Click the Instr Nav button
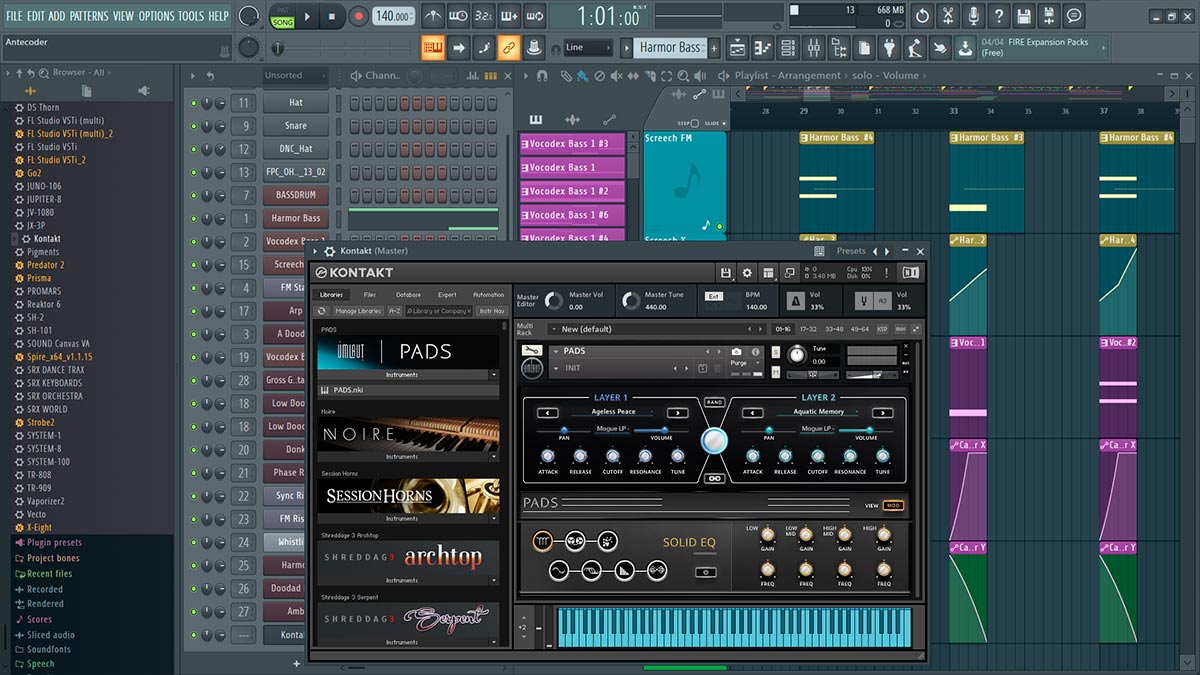 [492, 311]
